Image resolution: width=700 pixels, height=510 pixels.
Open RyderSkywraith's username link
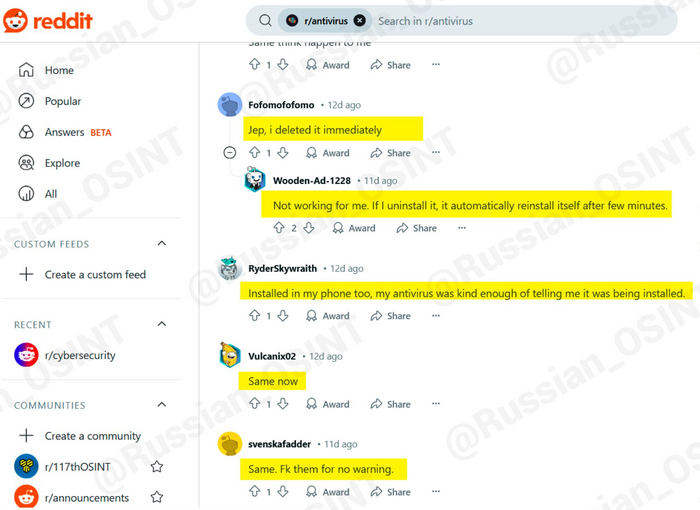[x=283, y=268]
